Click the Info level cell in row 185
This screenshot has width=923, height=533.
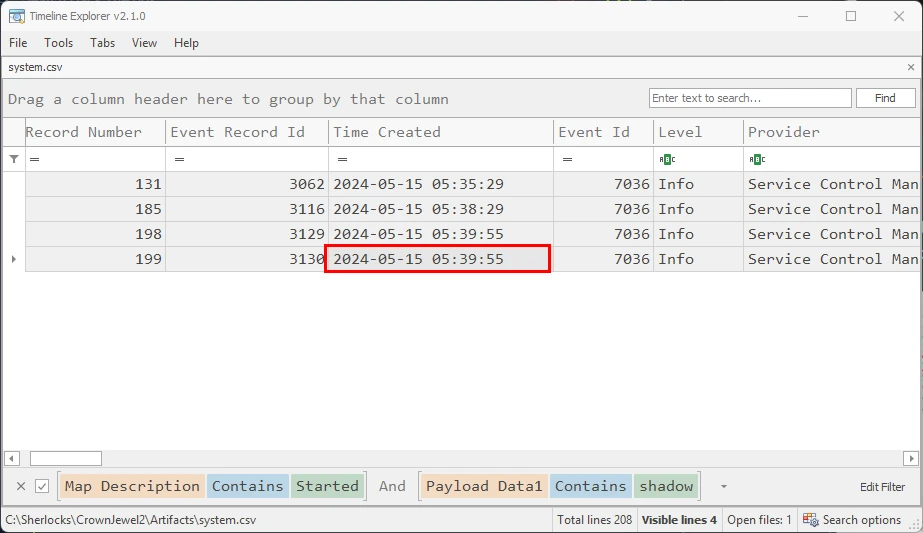[x=698, y=209]
